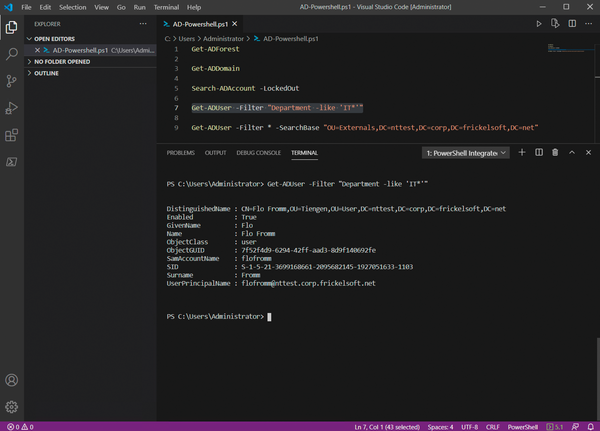
Task: Click PowerShell version 5.1 status item
Action: (555, 427)
